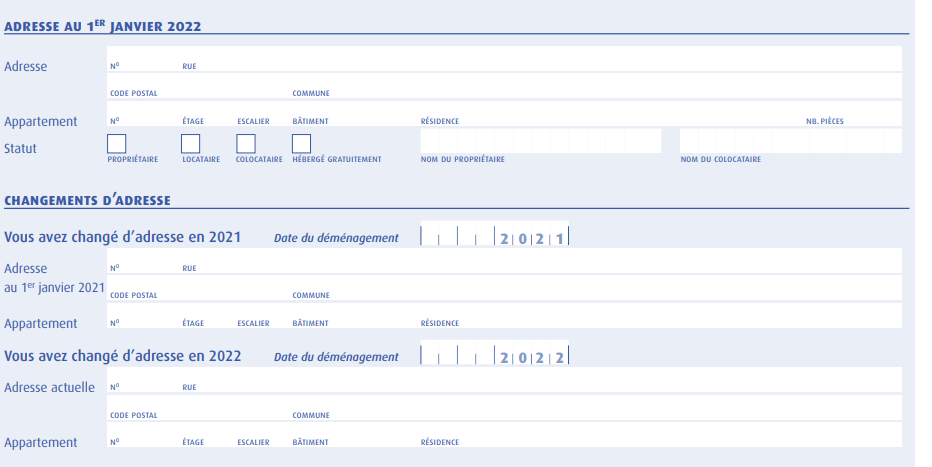Select the Nb. pièces apartment field
The image size is (932, 467).
852,113
